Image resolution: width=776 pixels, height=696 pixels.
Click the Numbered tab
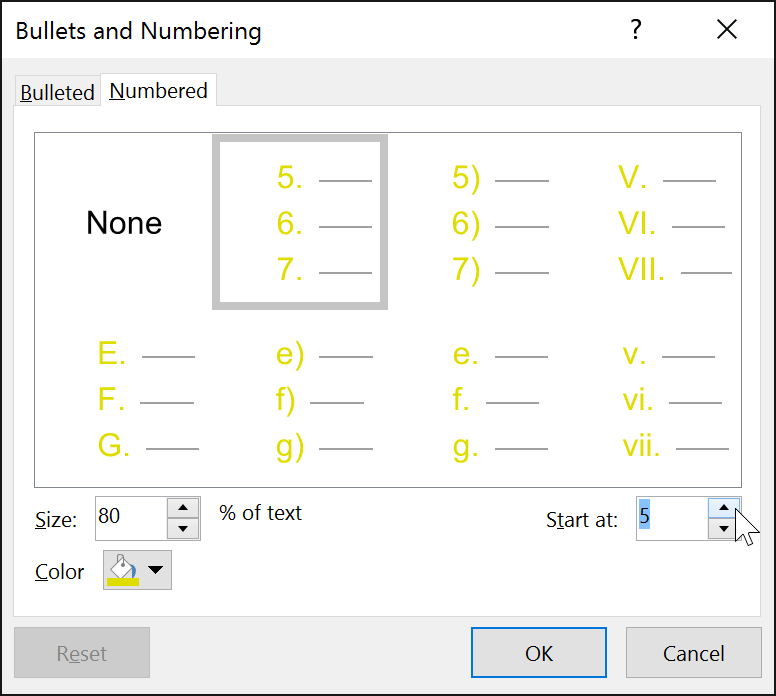point(159,91)
